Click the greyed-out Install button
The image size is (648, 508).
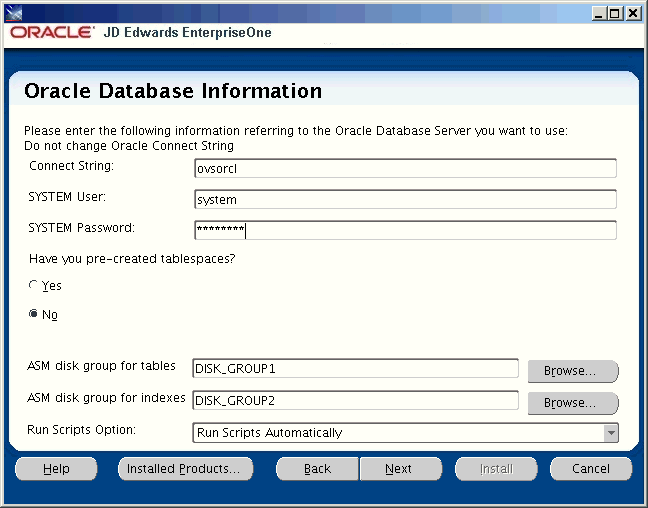[x=496, y=469]
